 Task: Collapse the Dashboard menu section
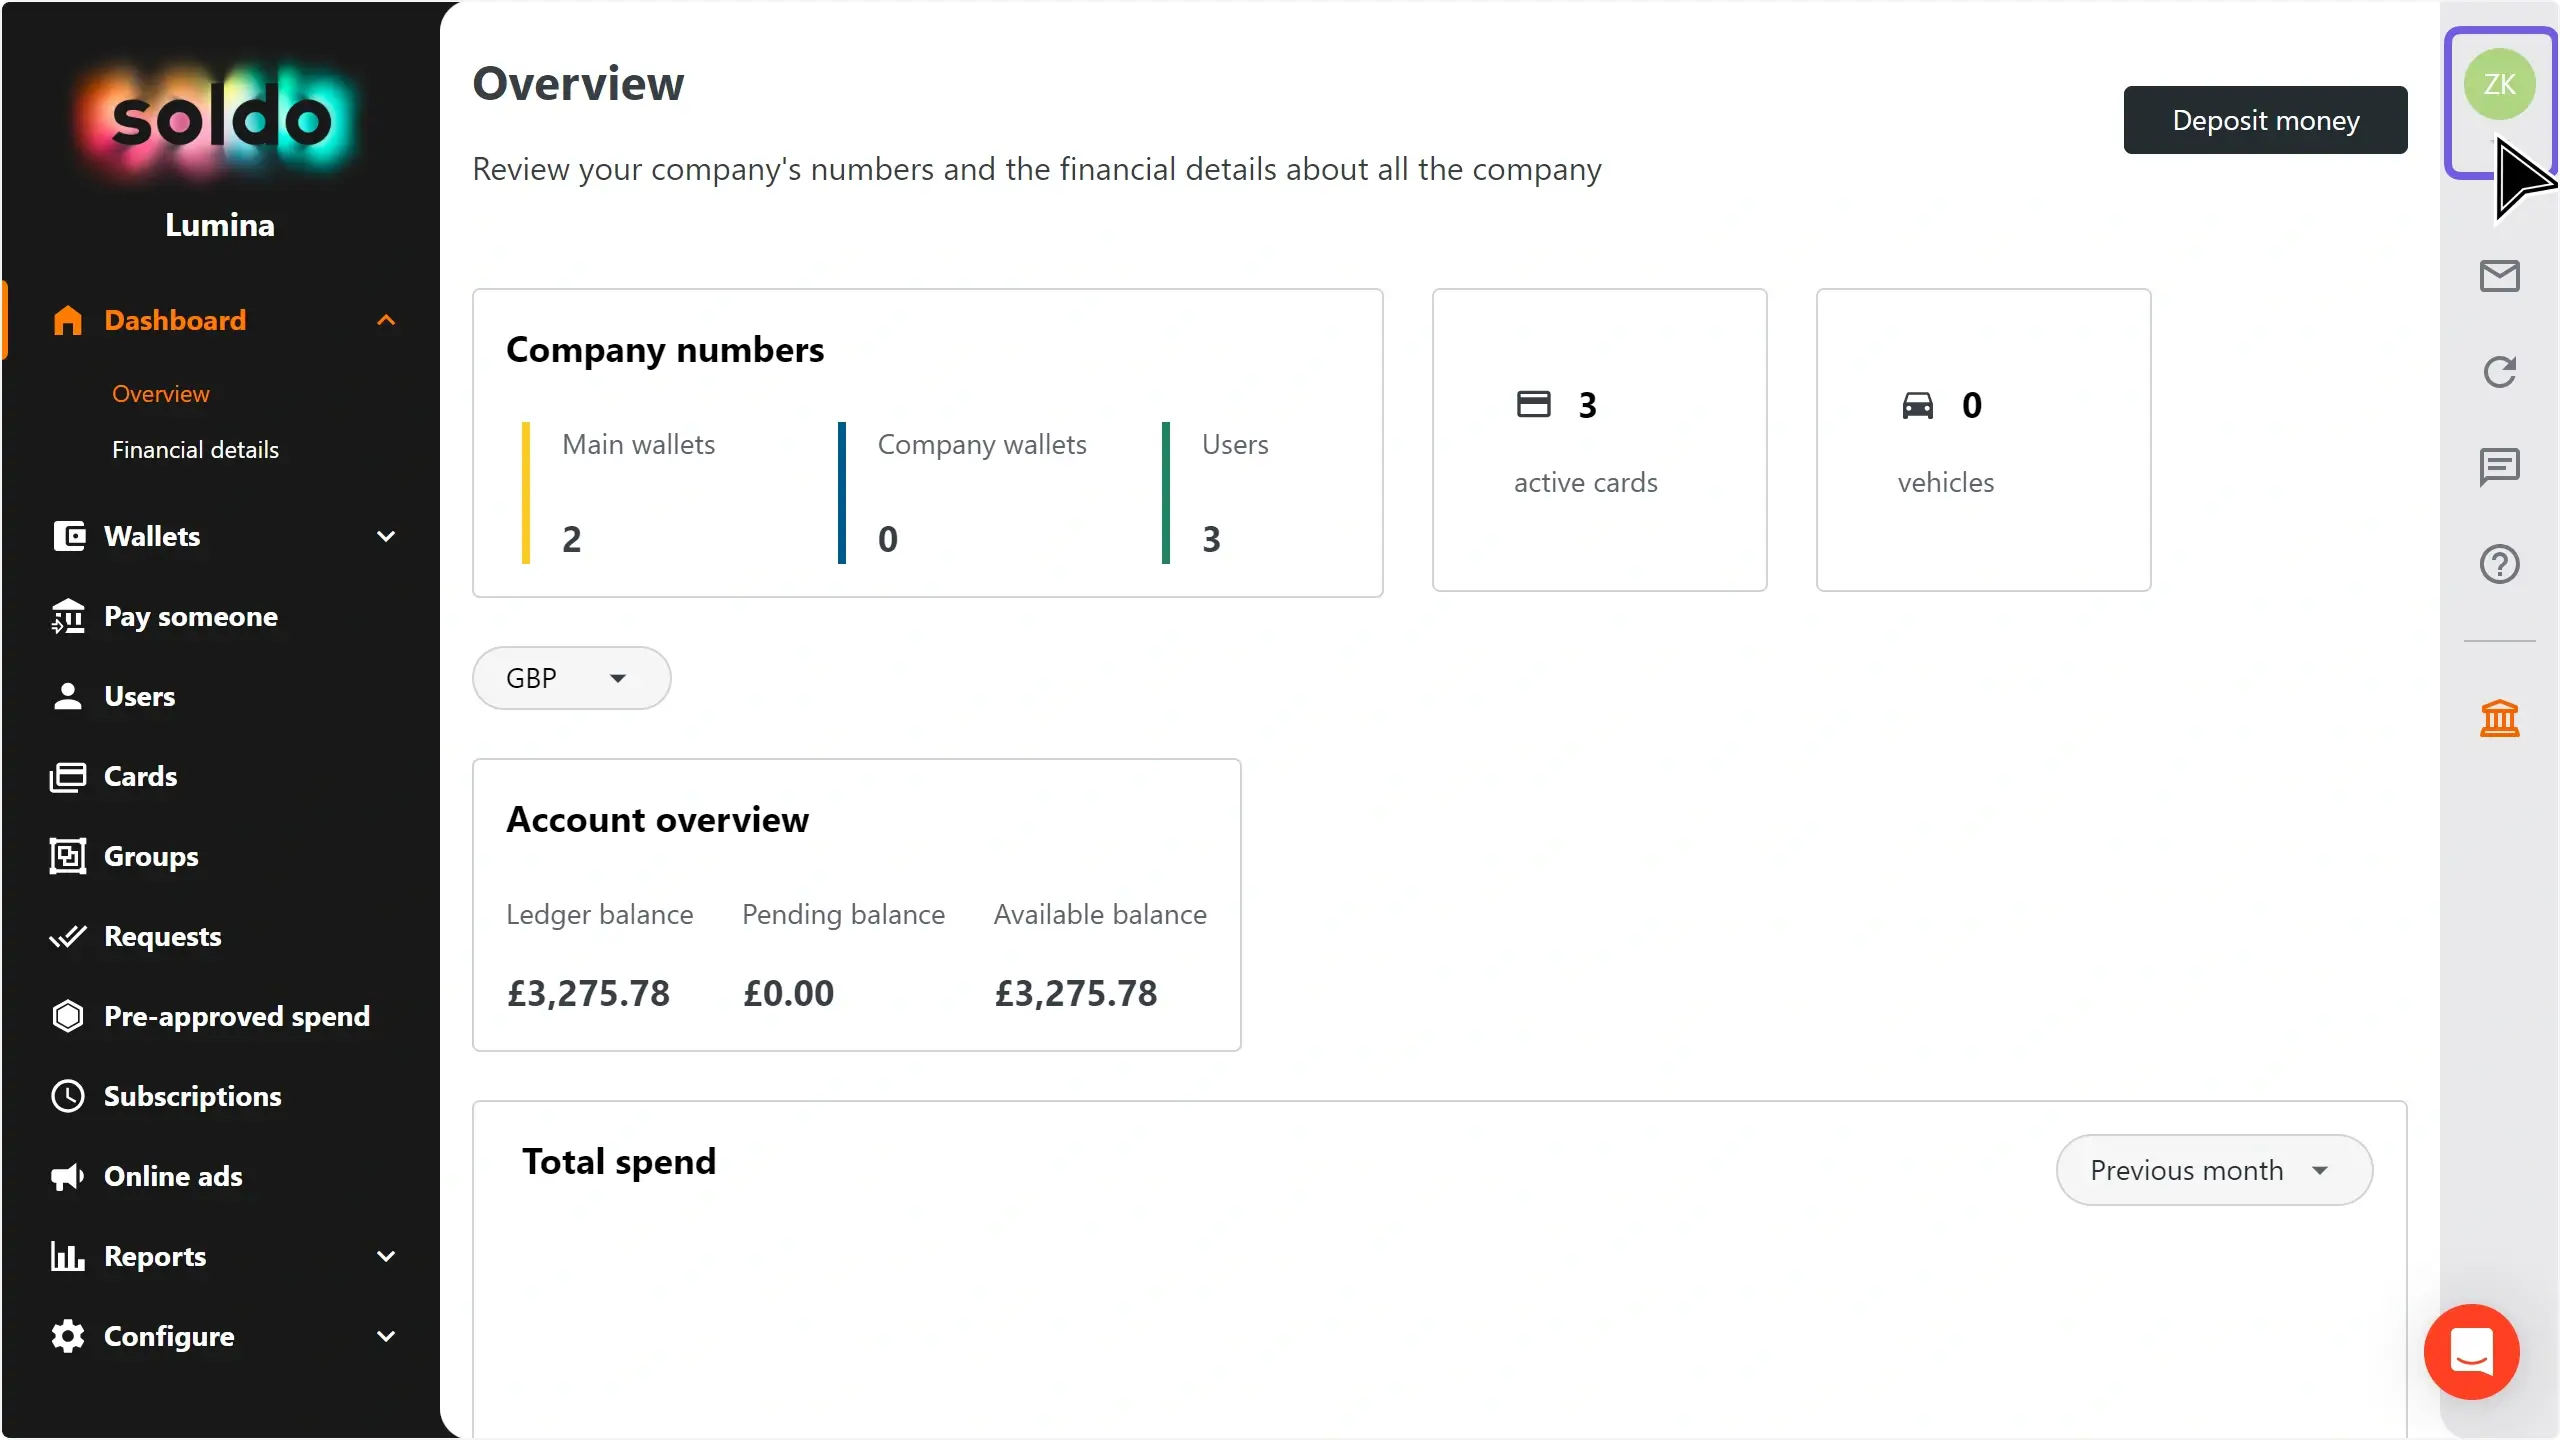pyautogui.click(x=386, y=320)
